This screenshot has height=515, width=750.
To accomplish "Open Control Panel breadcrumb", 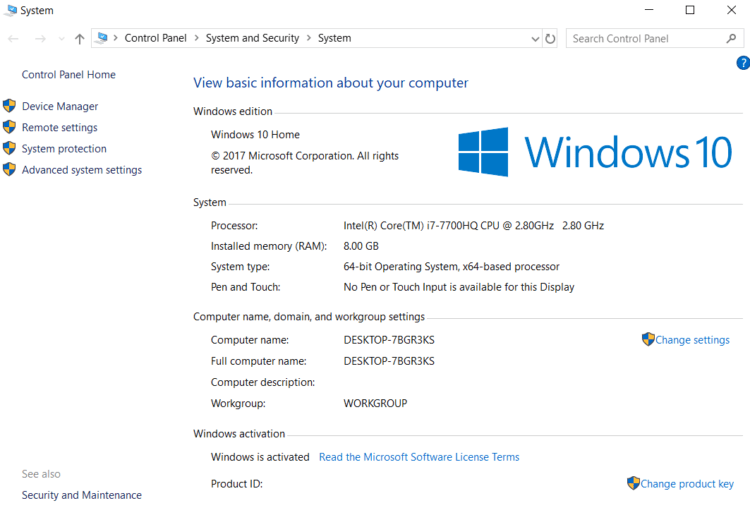I will point(155,38).
